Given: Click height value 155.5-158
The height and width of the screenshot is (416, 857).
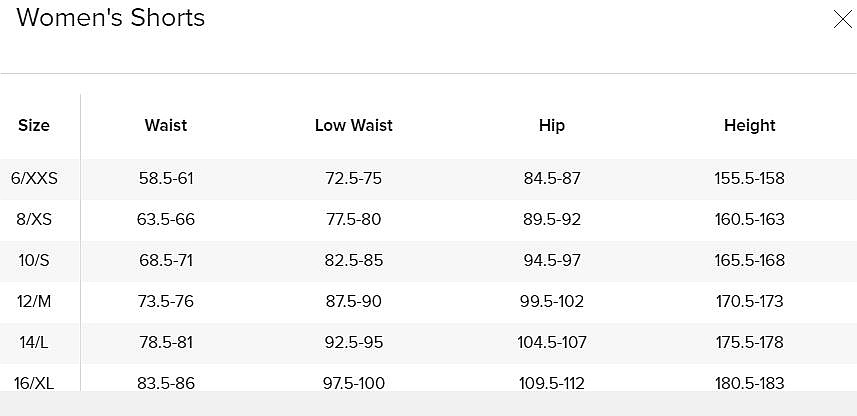Looking at the screenshot, I should coord(750,179).
